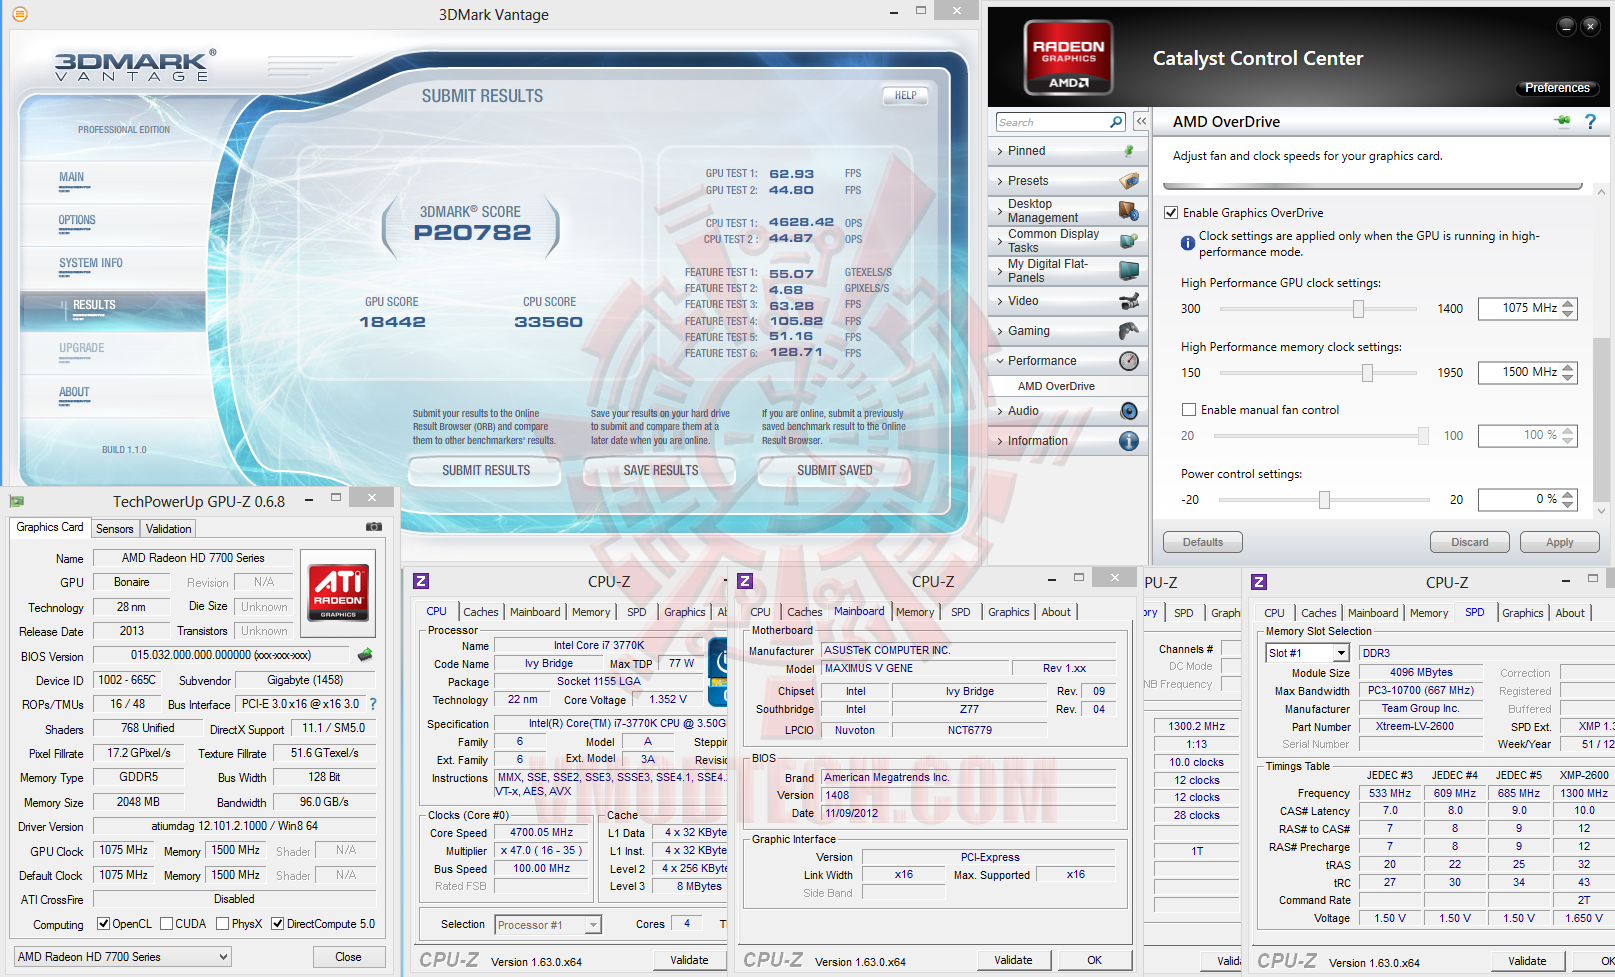This screenshot has width=1615, height=977.
Task: Open the Caches tab in the CPU-Z Processor window
Action: [x=481, y=612]
